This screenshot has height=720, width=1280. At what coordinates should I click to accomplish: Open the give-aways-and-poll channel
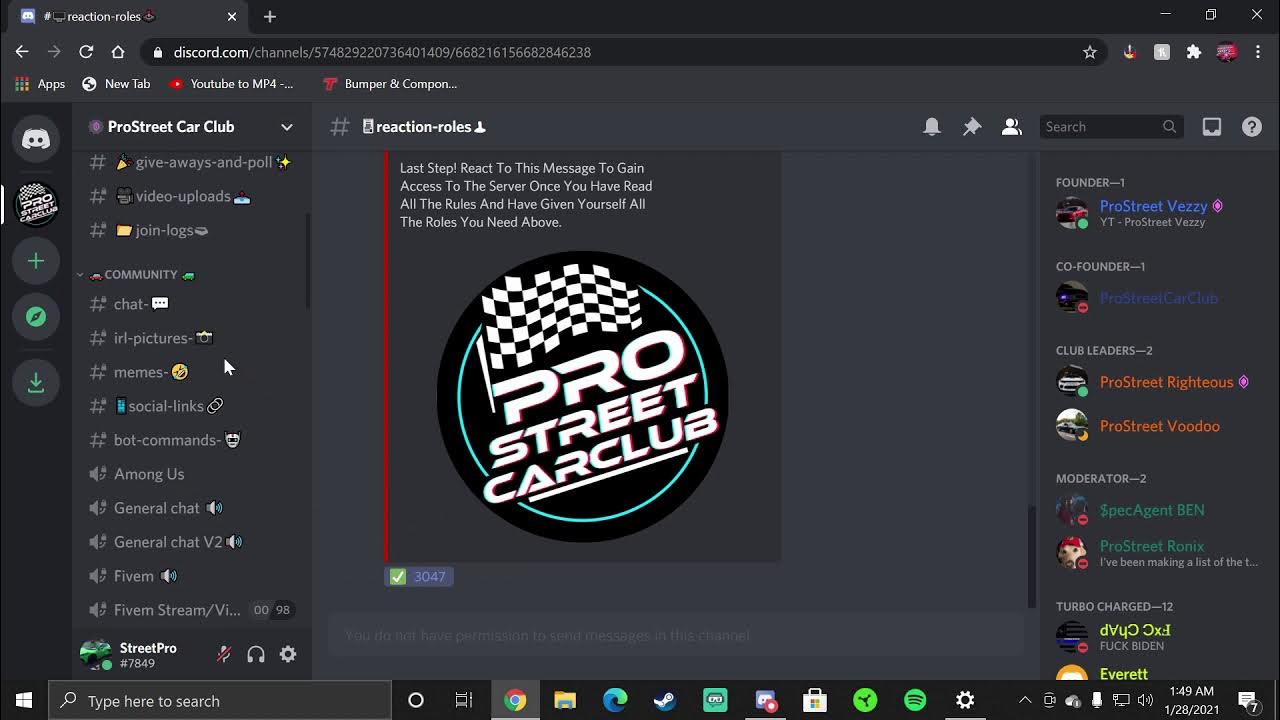[191, 162]
